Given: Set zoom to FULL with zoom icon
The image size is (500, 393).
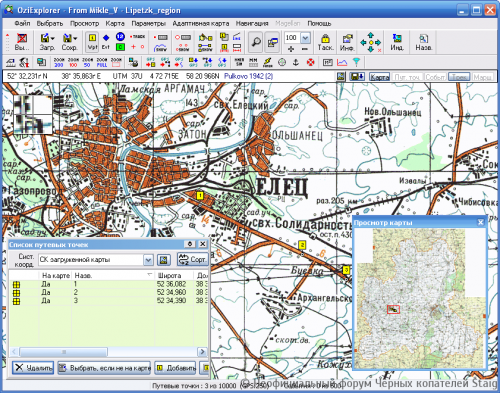Looking at the screenshot, I should click(x=102, y=62).
